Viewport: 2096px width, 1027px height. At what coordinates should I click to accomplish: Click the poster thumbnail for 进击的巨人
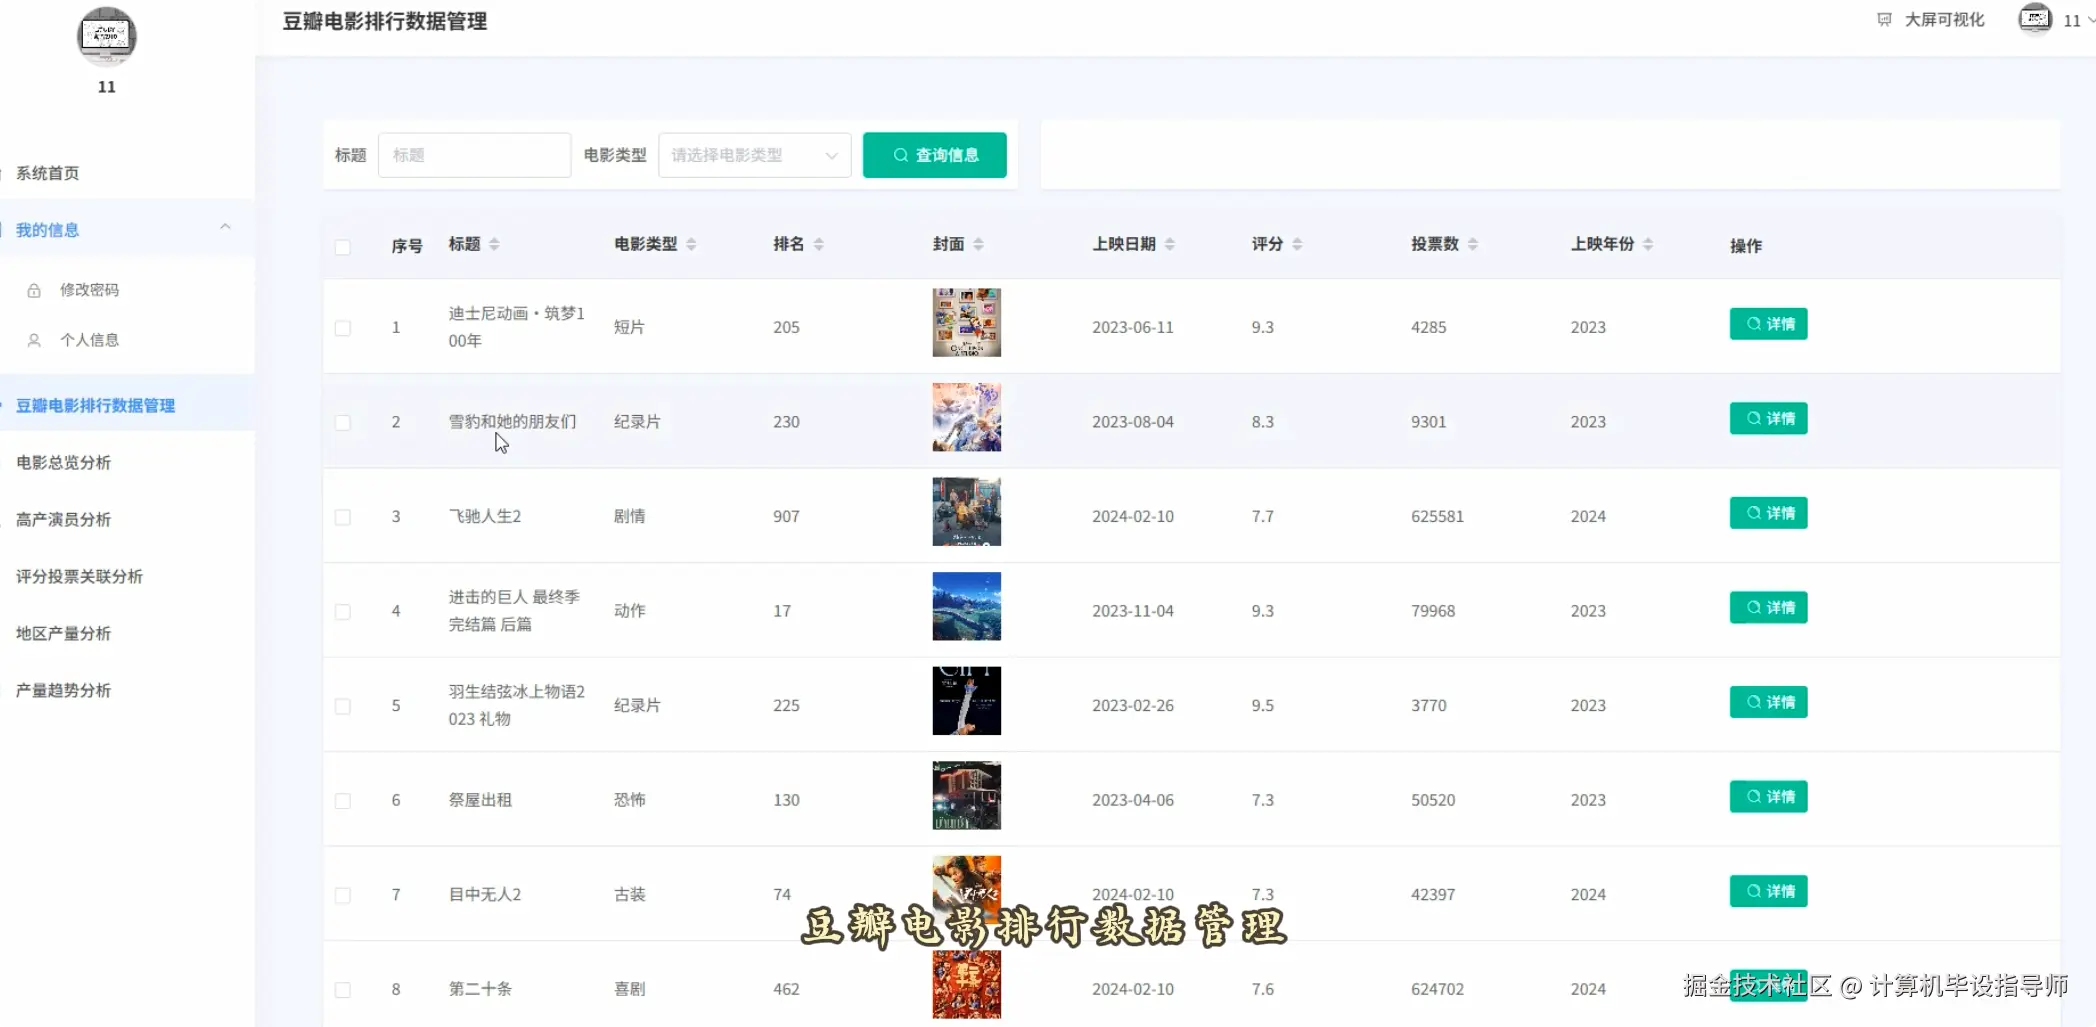[x=966, y=606]
